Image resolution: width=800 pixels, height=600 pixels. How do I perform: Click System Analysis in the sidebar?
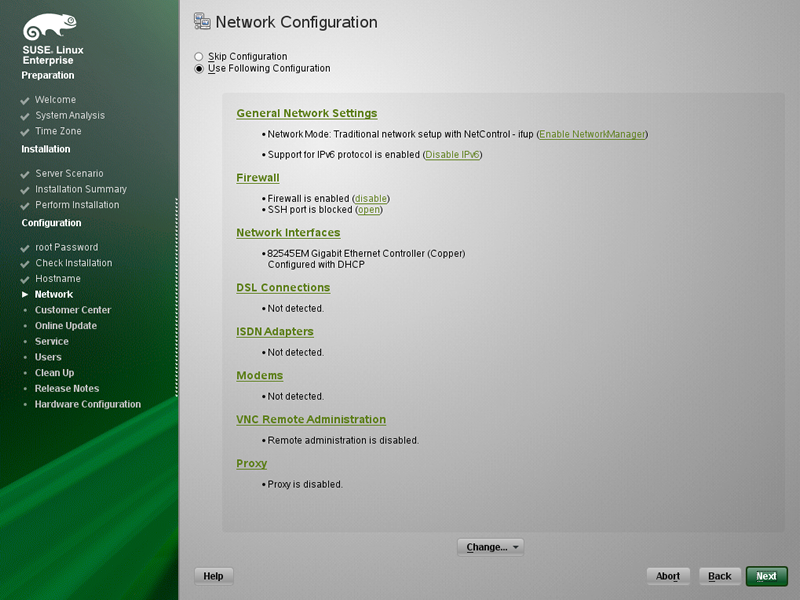[70, 116]
